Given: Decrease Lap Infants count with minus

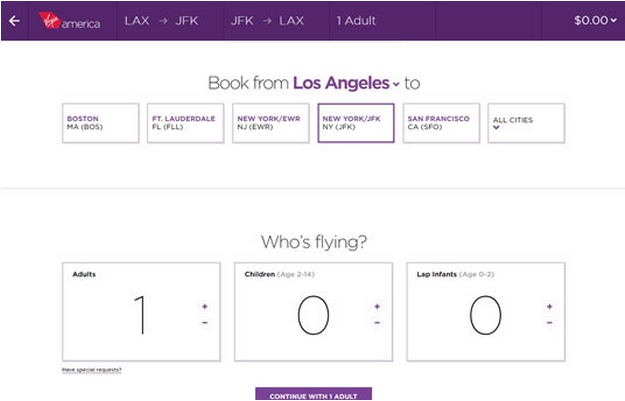Looking at the screenshot, I should click(x=549, y=322).
